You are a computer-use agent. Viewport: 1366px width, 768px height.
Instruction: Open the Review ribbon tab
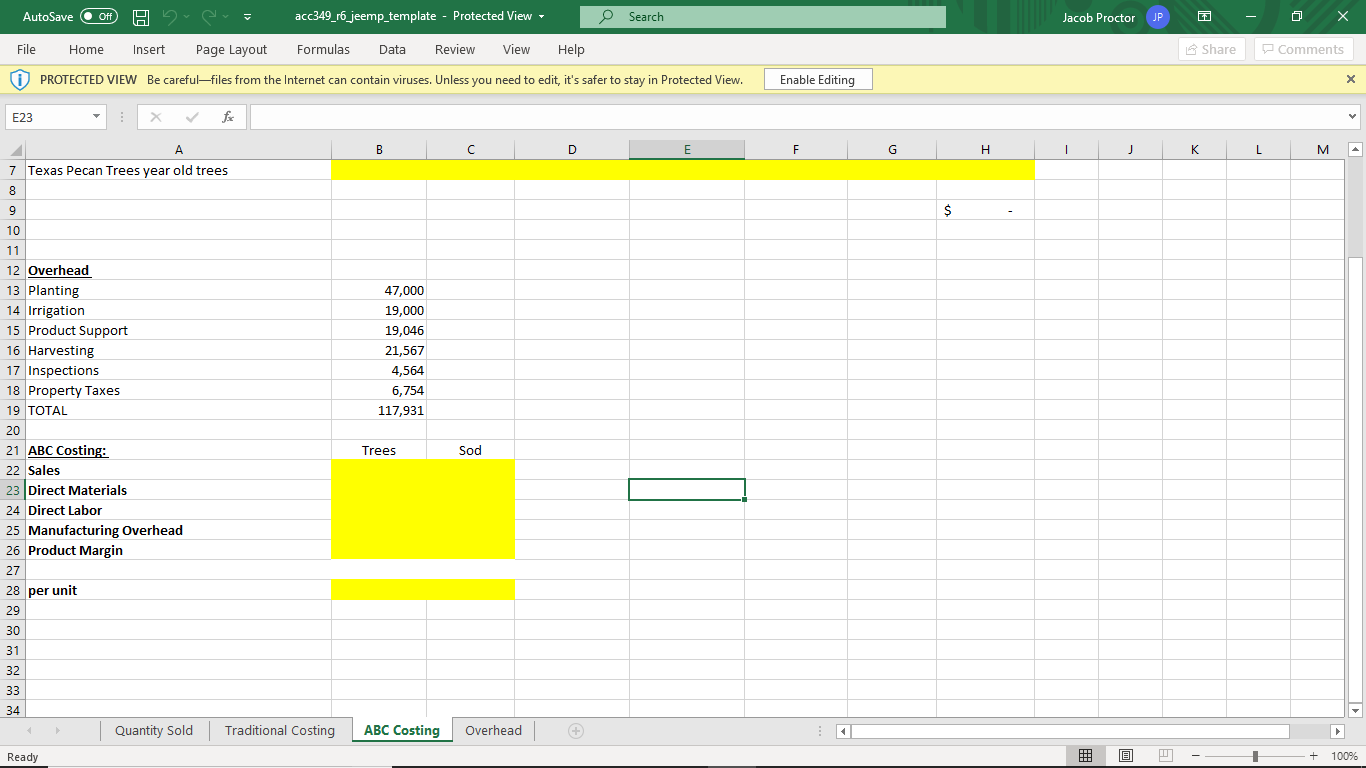coord(455,49)
